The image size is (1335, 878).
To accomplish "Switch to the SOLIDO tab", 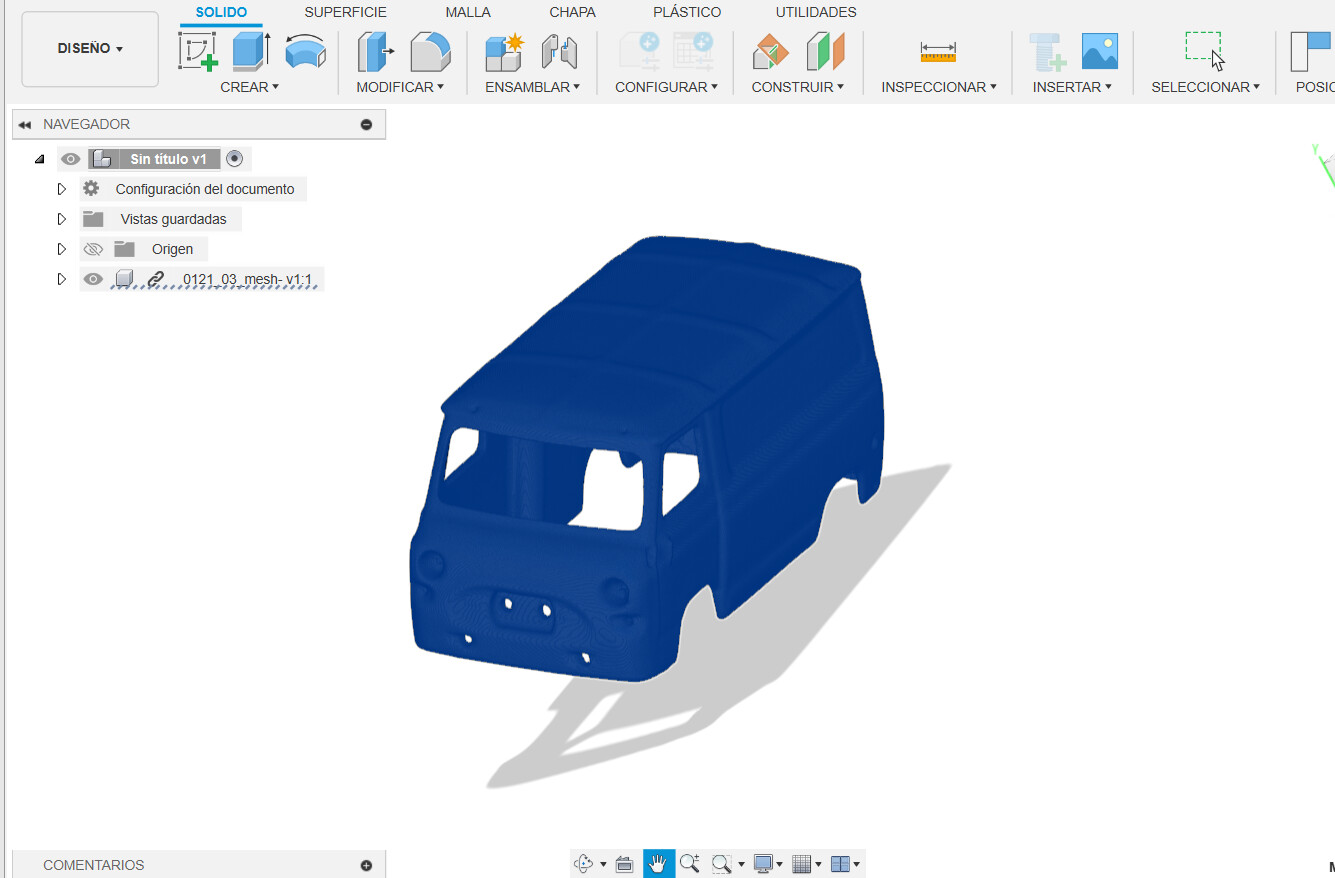I will [x=222, y=12].
